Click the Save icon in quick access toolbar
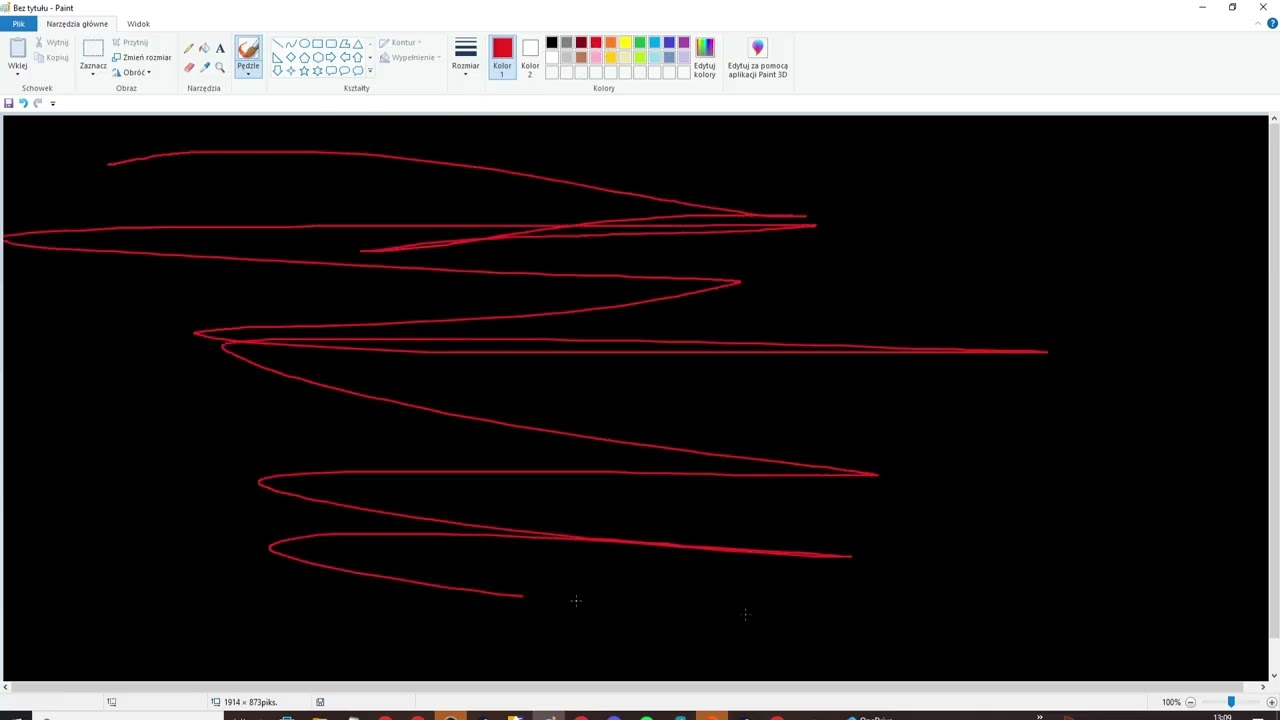The height and width of the screenshot is (720, 1280). click(9, 103)
